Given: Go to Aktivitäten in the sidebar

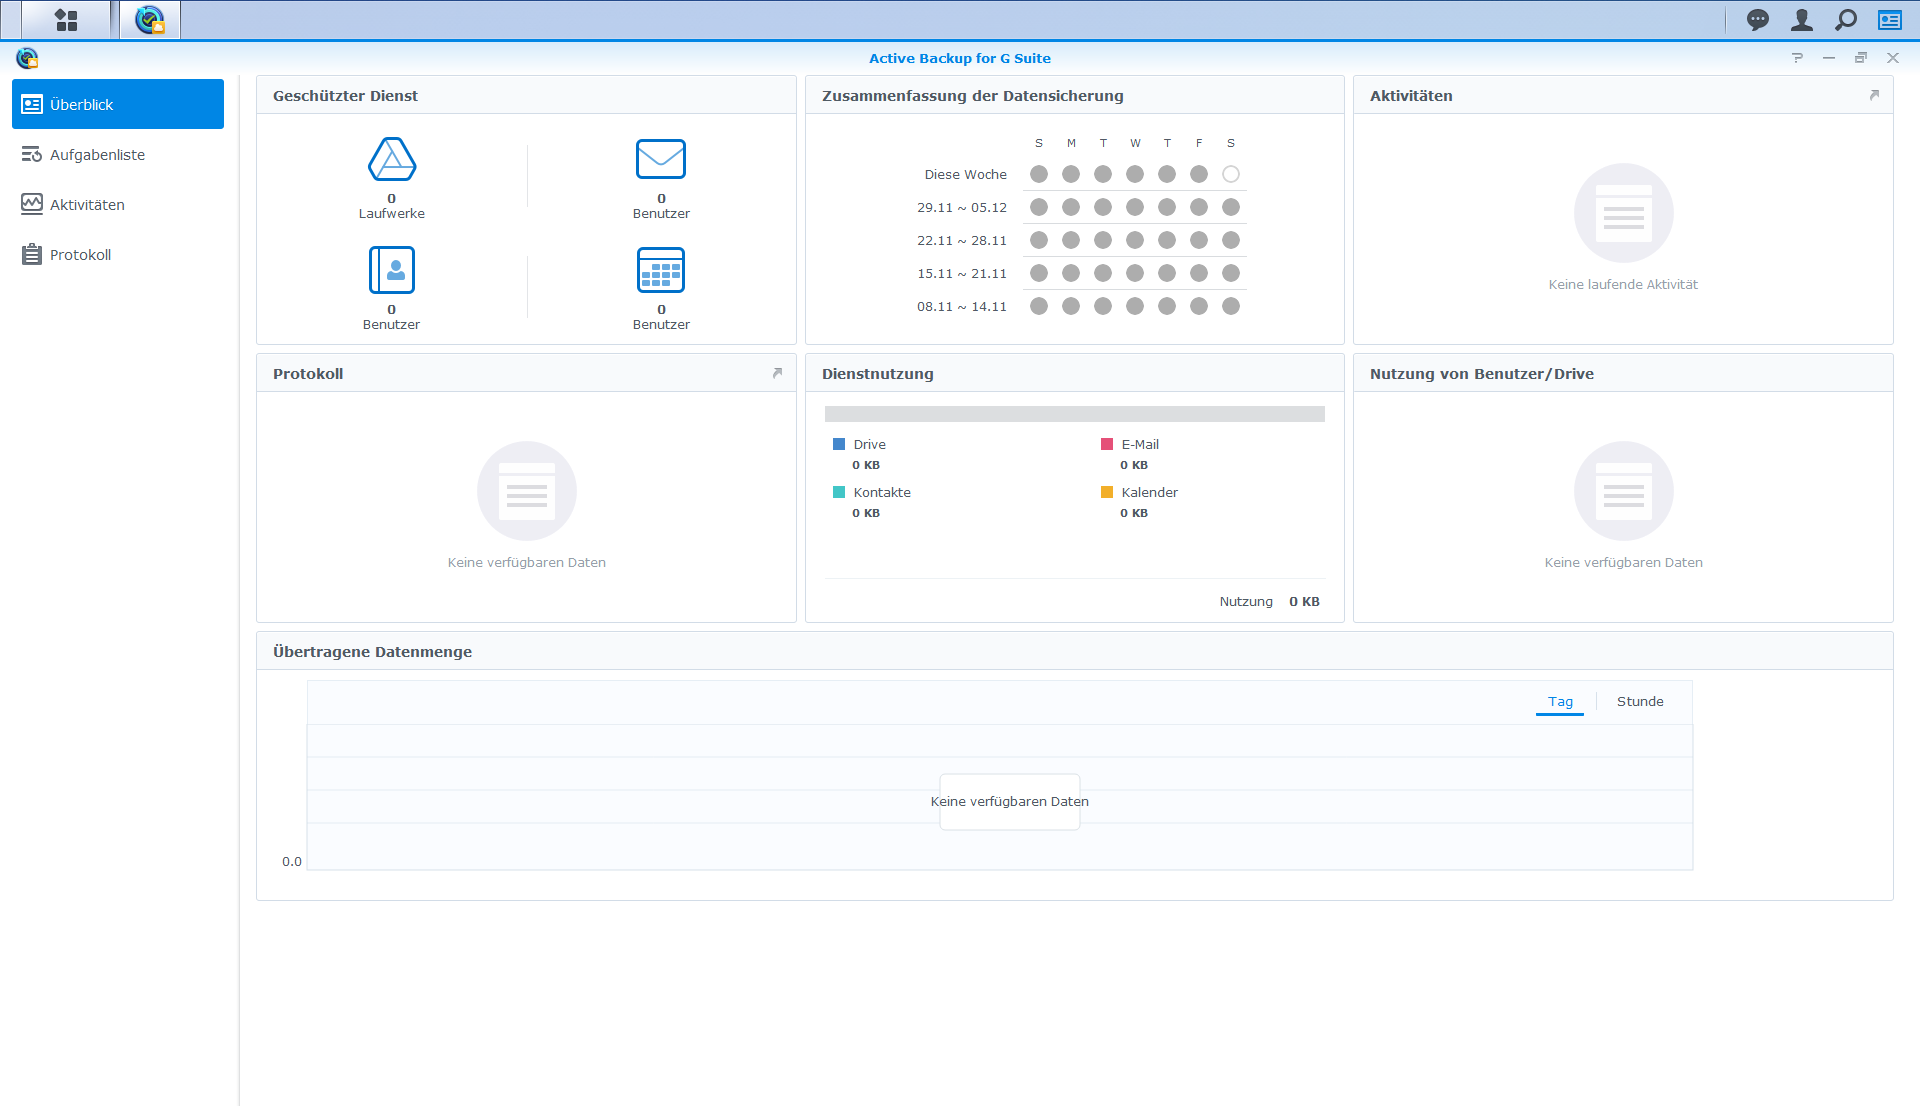Looking at the screenshot, I should pyautogui.click(x=87, y=205).
